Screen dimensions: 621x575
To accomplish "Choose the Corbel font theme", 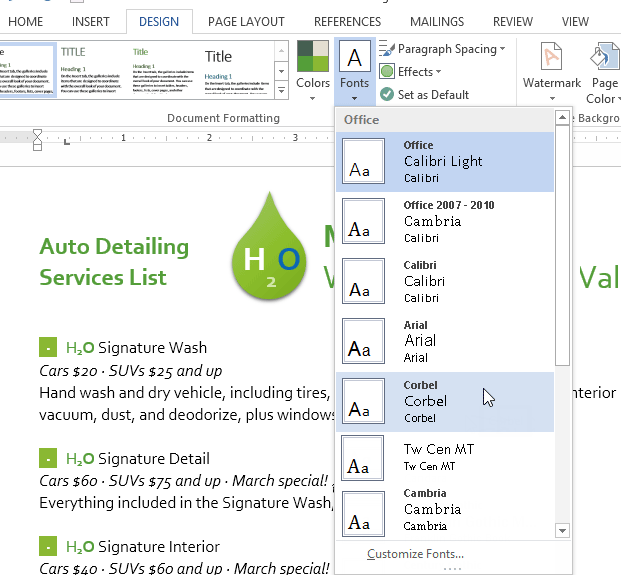I will [445, 402].
